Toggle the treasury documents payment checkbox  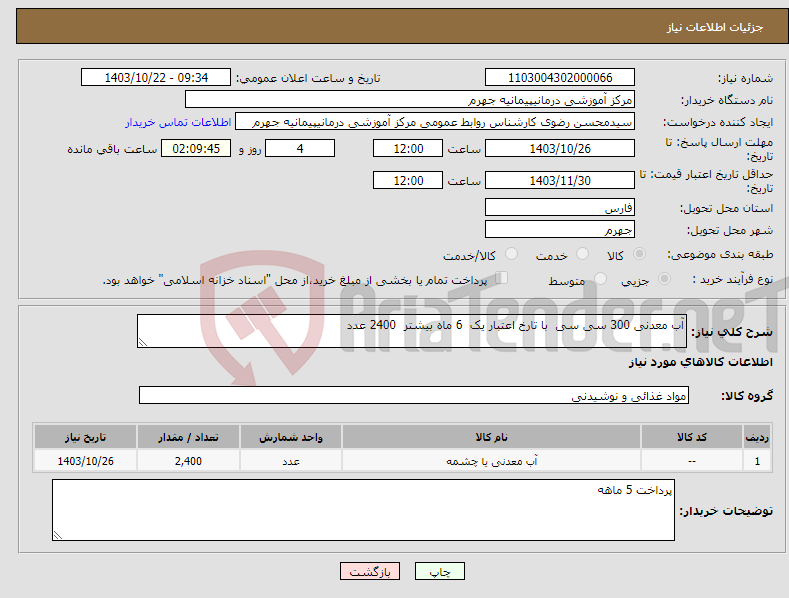click(x=502, y=278)
